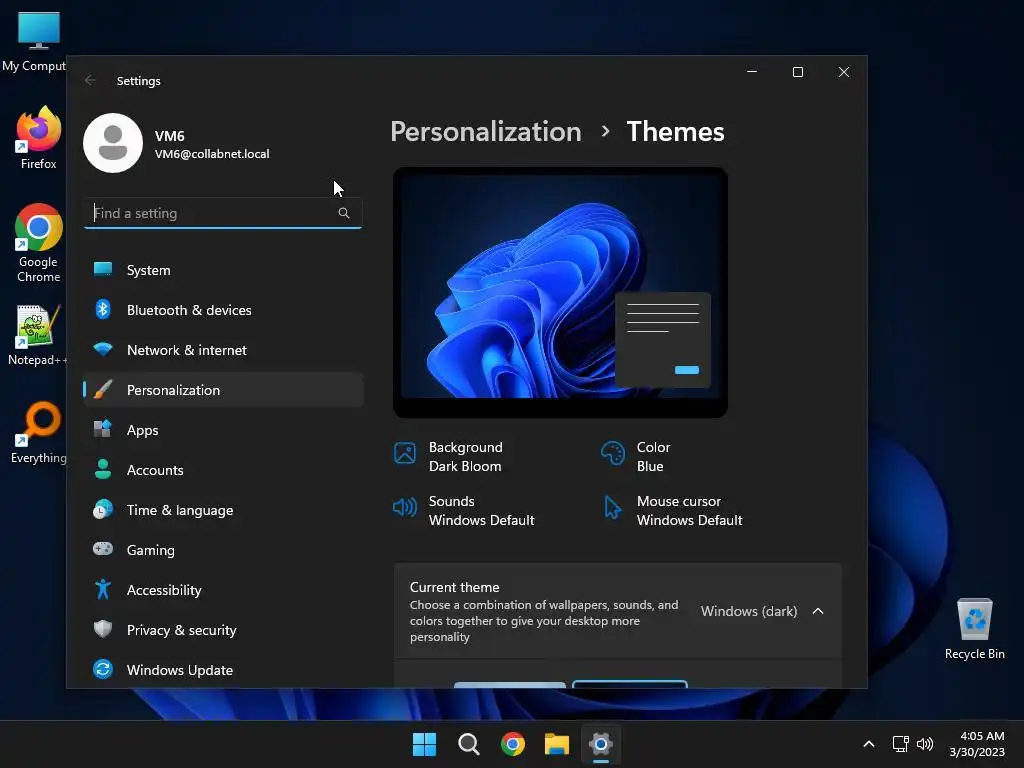Click the Windows Update sync icon

point(103,669)
